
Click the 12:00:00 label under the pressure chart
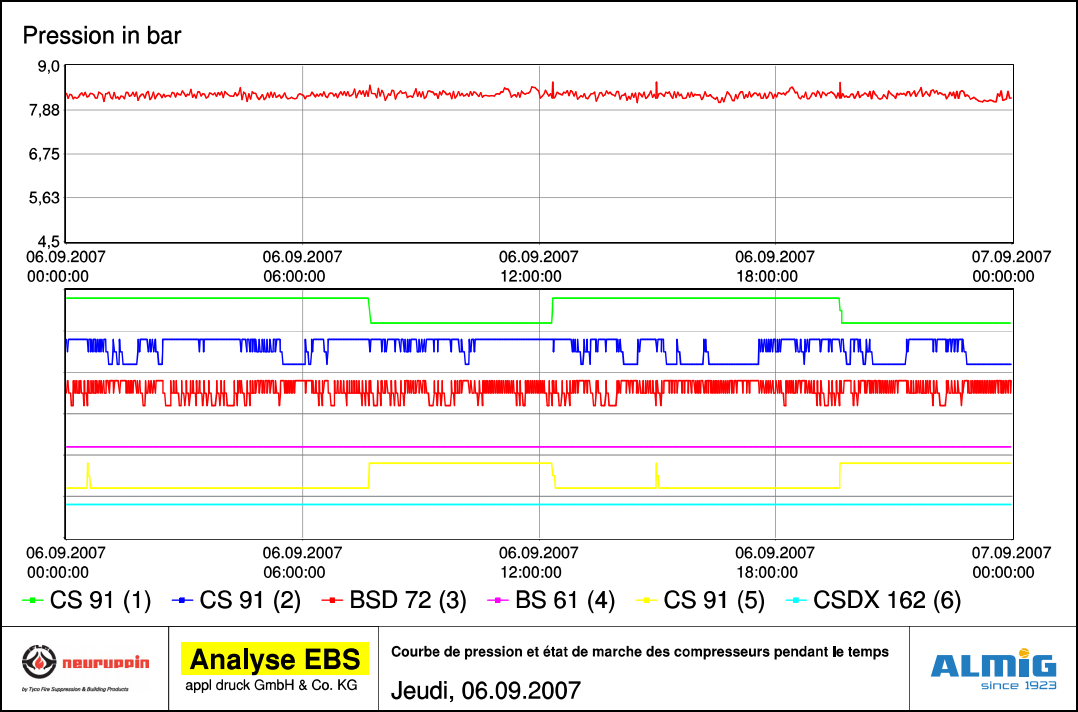531,277
